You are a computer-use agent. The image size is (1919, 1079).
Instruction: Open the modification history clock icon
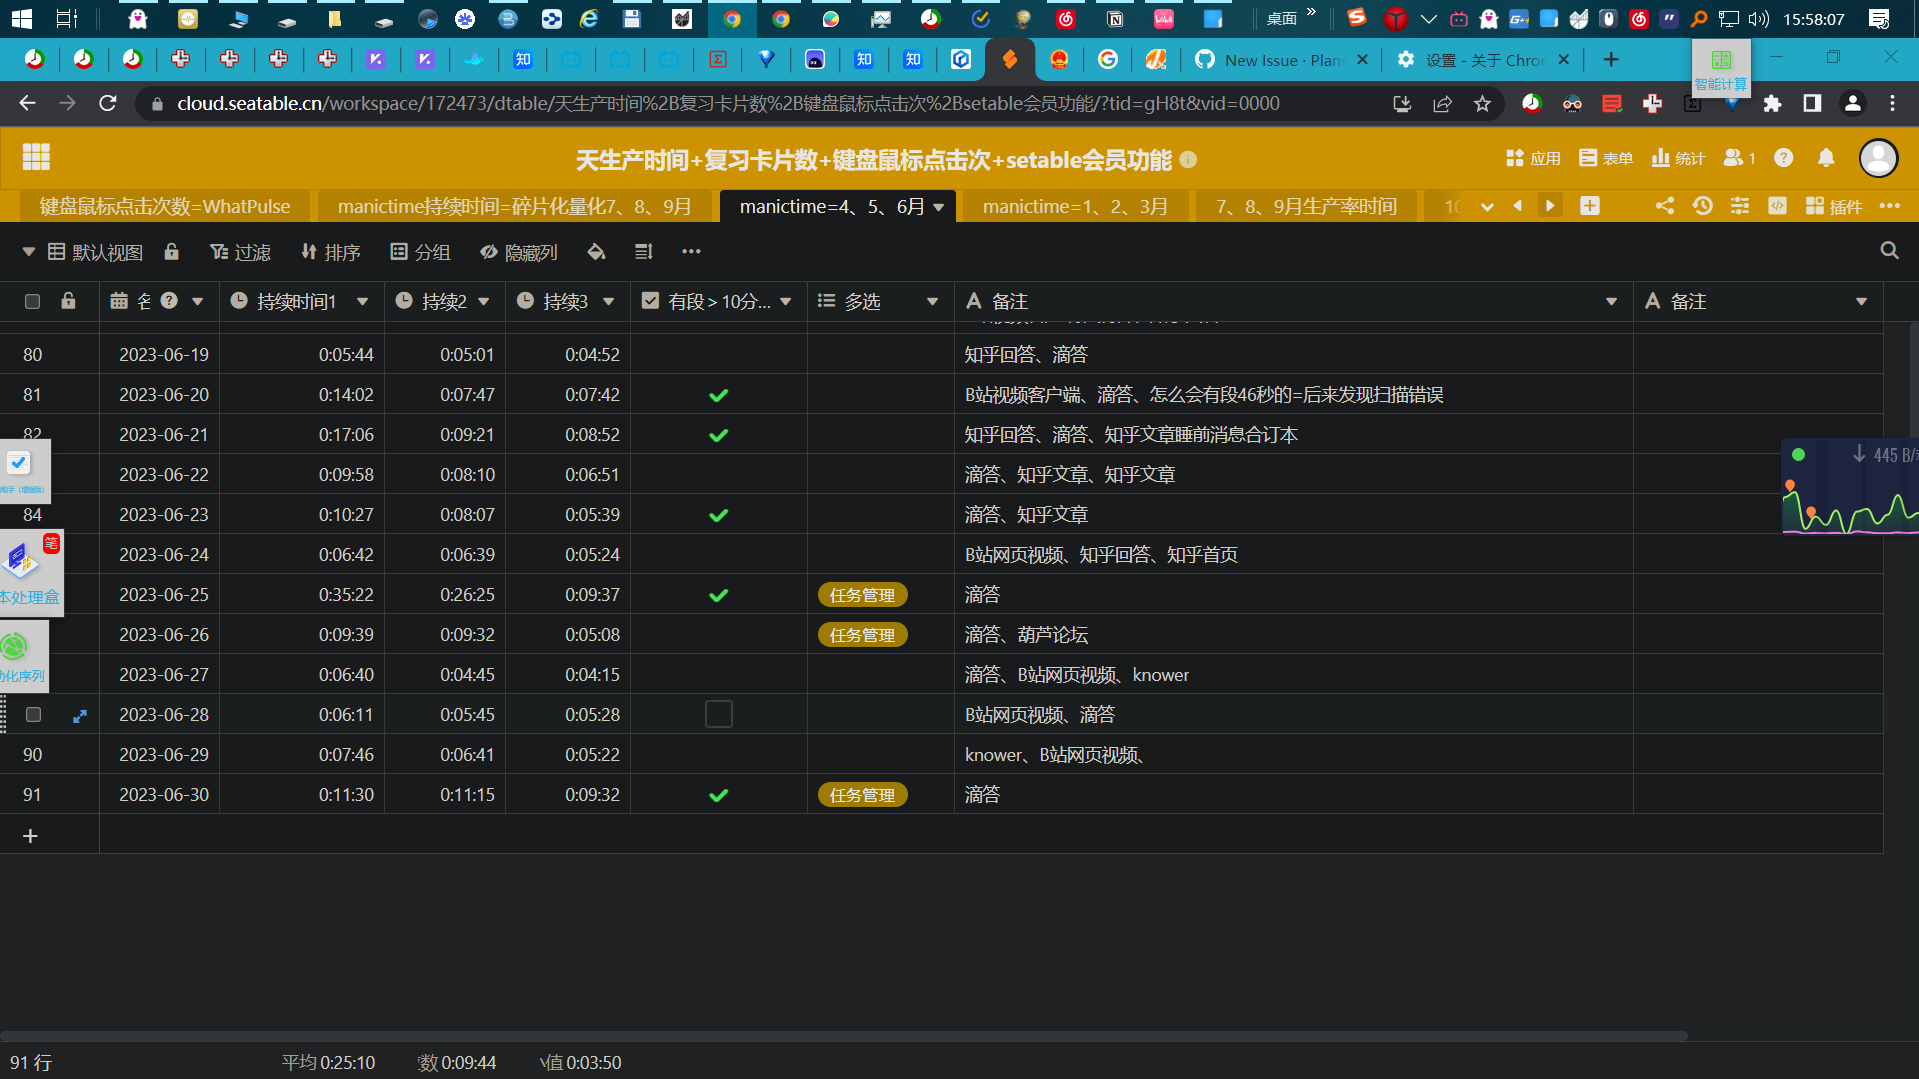(1703, 205)
